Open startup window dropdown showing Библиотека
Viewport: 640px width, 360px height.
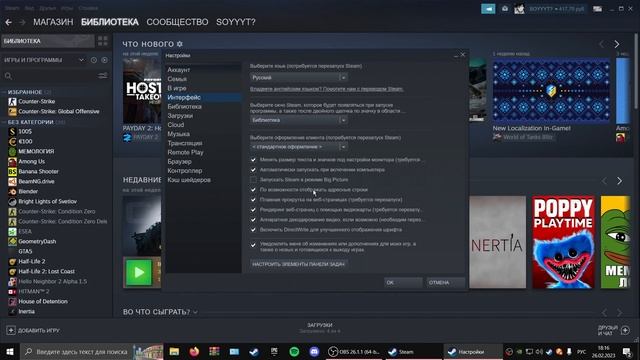point(299,120)
